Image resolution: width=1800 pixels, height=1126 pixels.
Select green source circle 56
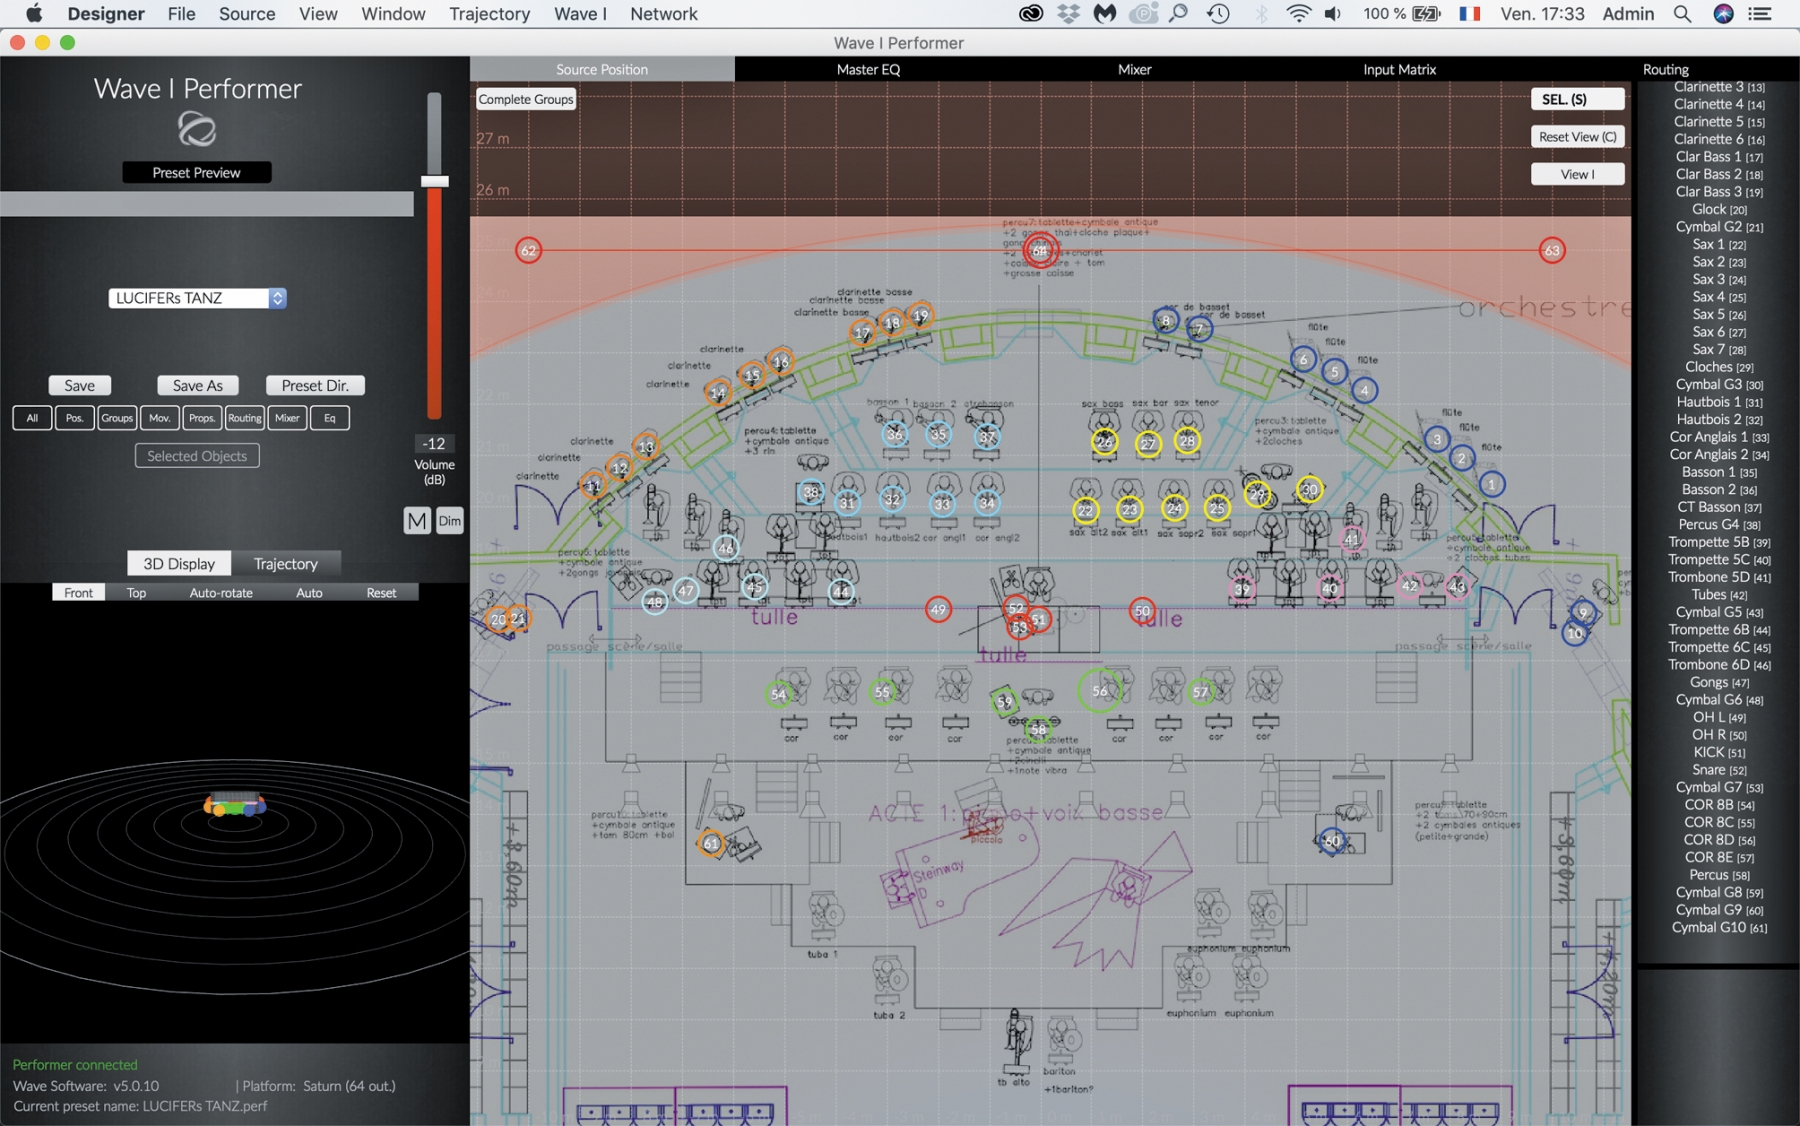pyautogui.click(x=1099, y=691)
